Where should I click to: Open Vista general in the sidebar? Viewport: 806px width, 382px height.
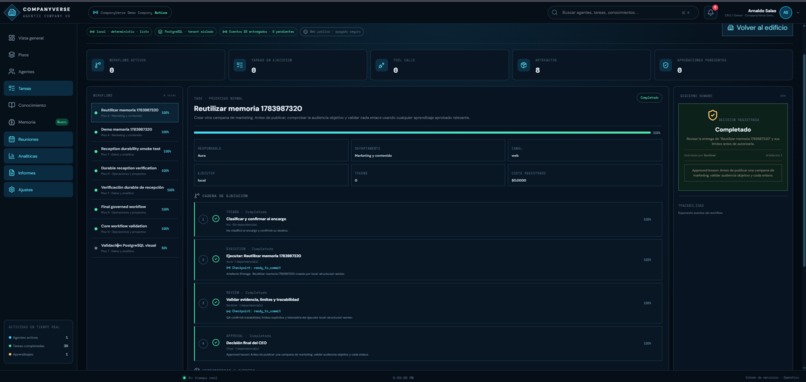(38, 38)
